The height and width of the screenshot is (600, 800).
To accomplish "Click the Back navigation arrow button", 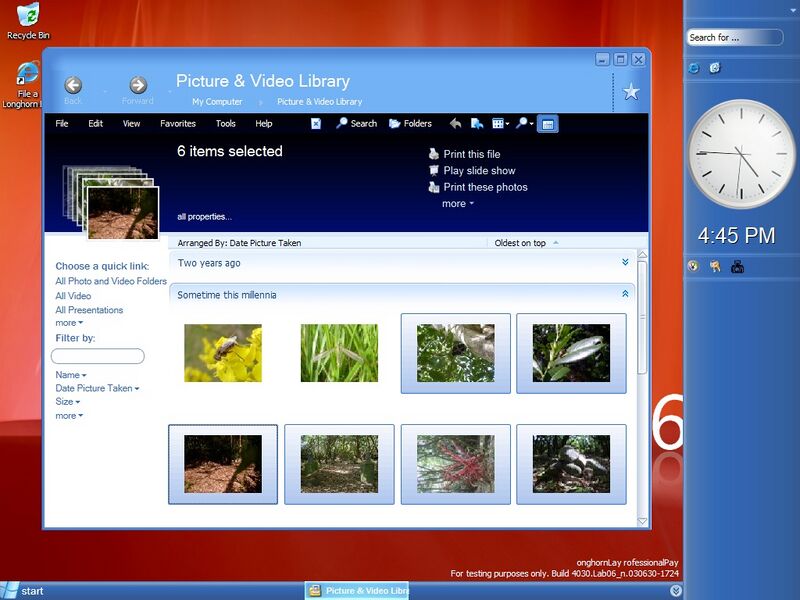I will [73, 86].
